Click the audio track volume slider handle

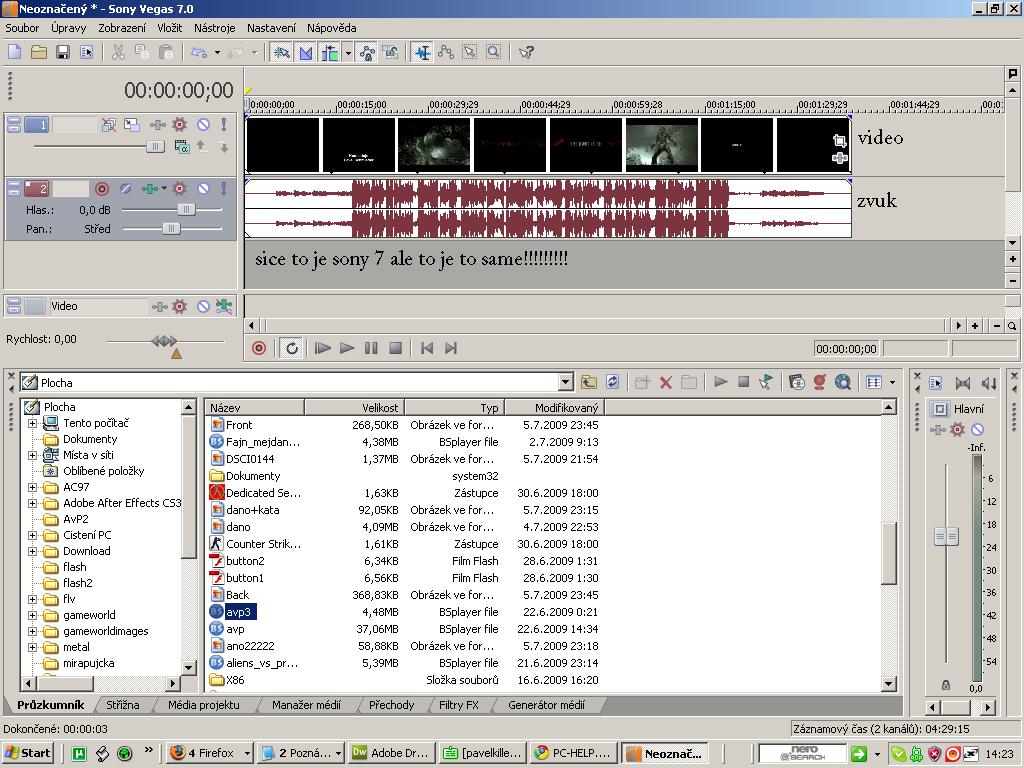pos(186,210)
